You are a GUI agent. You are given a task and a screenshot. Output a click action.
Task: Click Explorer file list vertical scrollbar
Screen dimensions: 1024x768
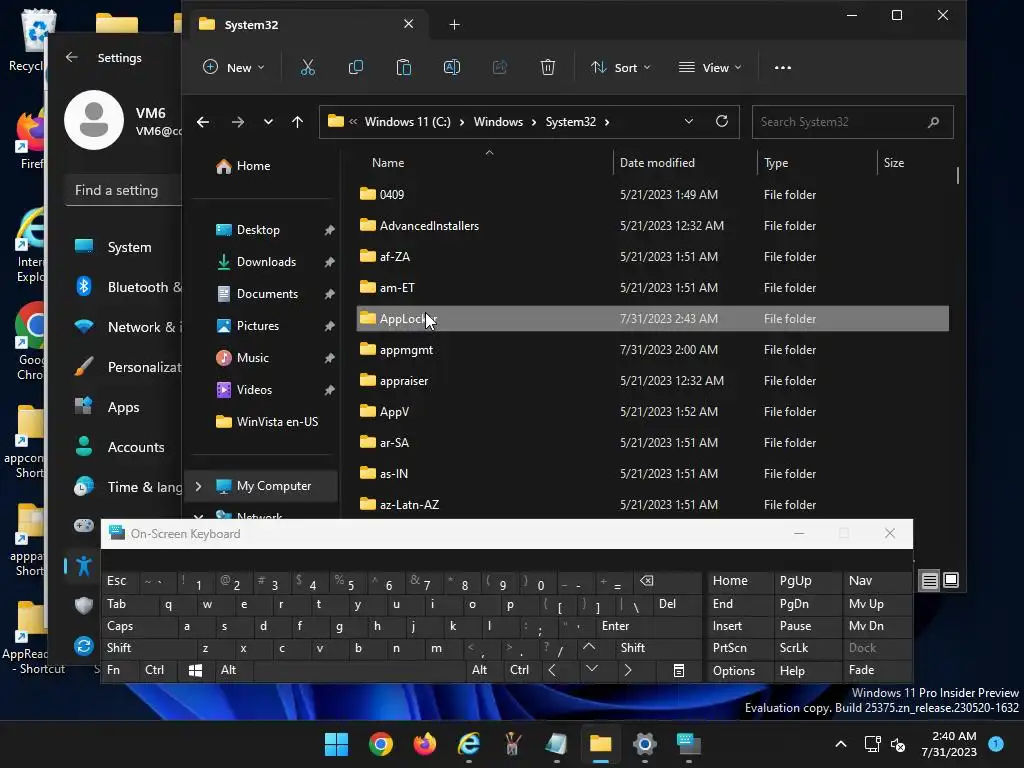pos(957,175)
